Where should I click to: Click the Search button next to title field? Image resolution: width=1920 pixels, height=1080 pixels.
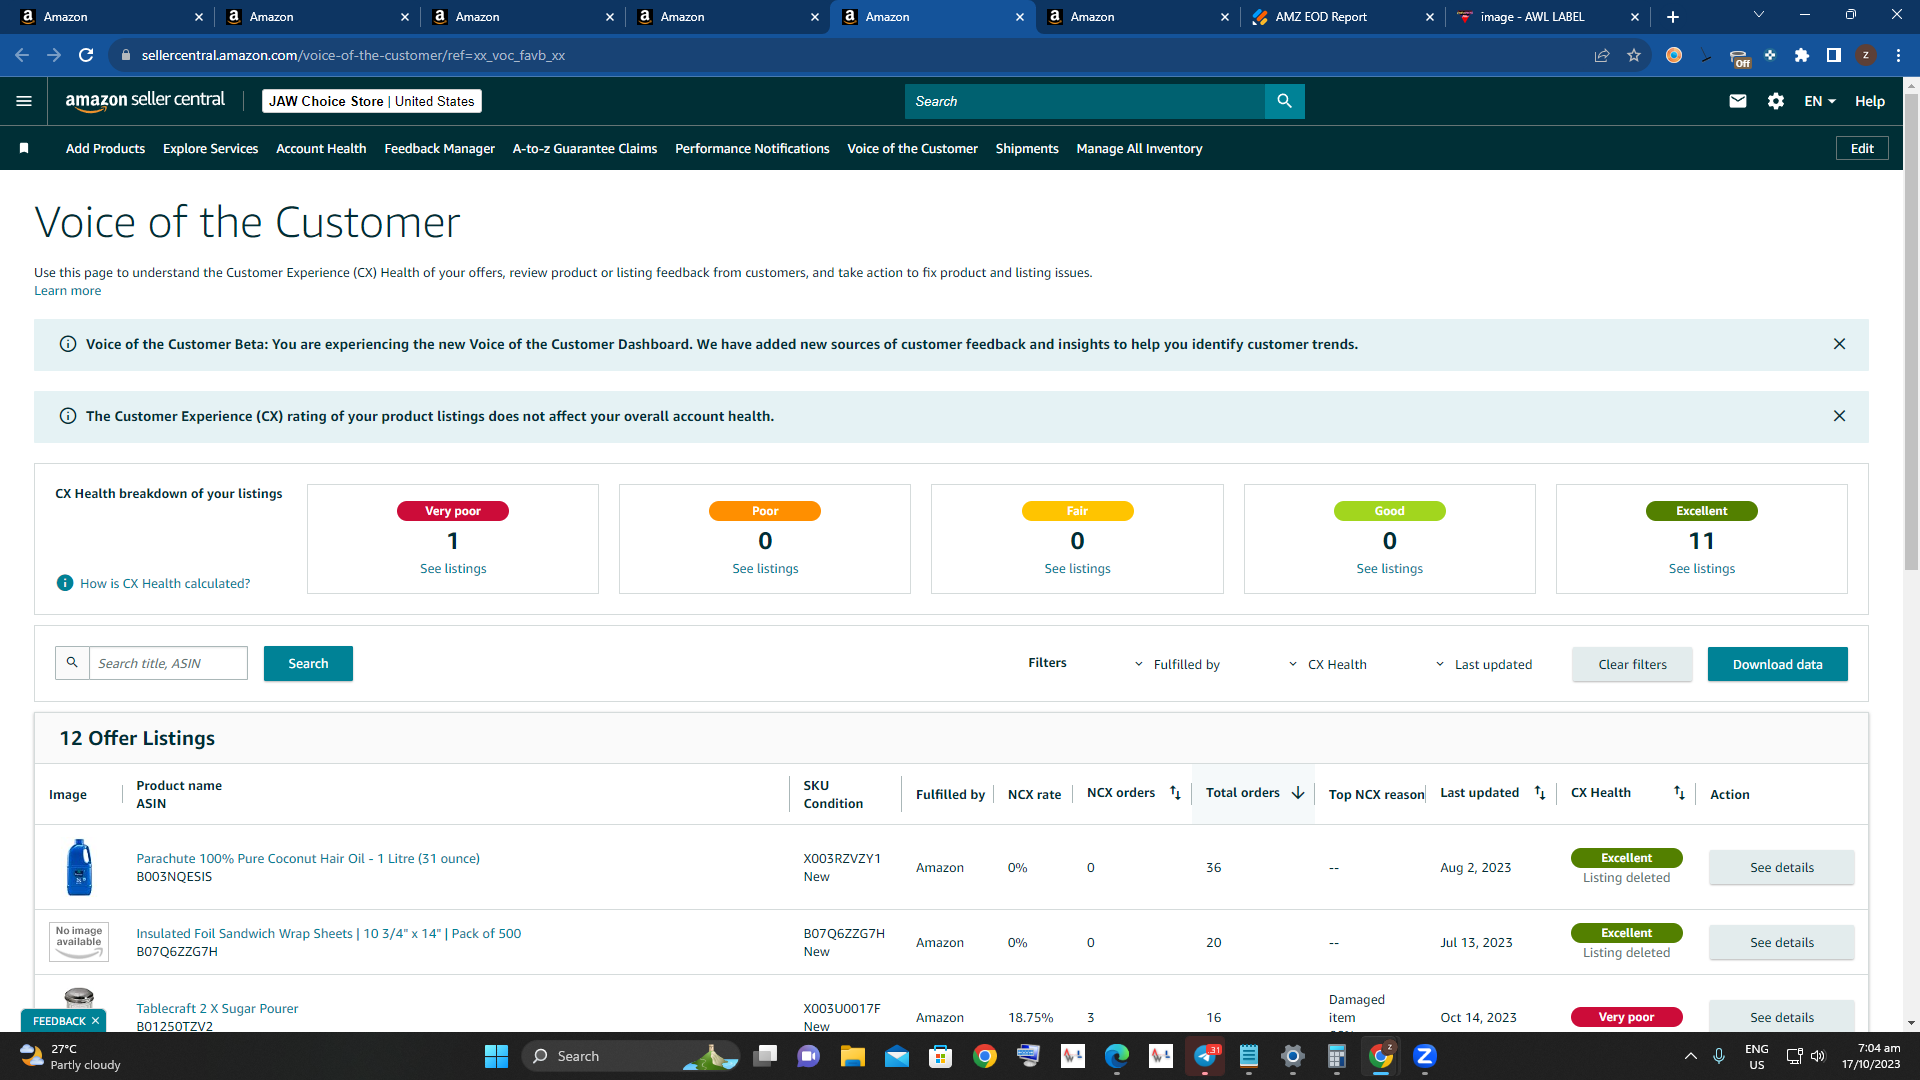[x=308, y=663]
